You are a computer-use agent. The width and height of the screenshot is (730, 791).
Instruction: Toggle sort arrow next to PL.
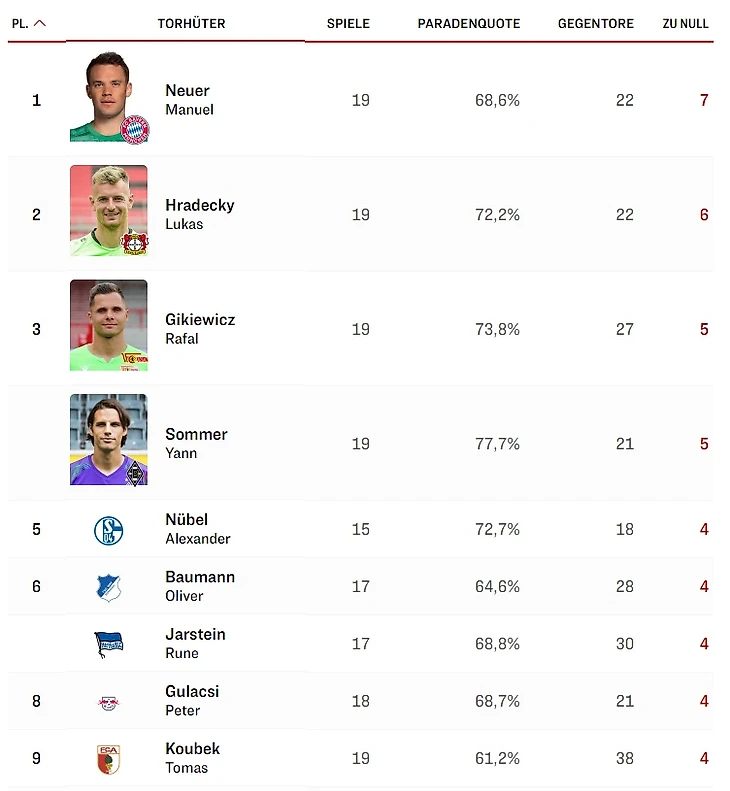(x=40, y=24)
